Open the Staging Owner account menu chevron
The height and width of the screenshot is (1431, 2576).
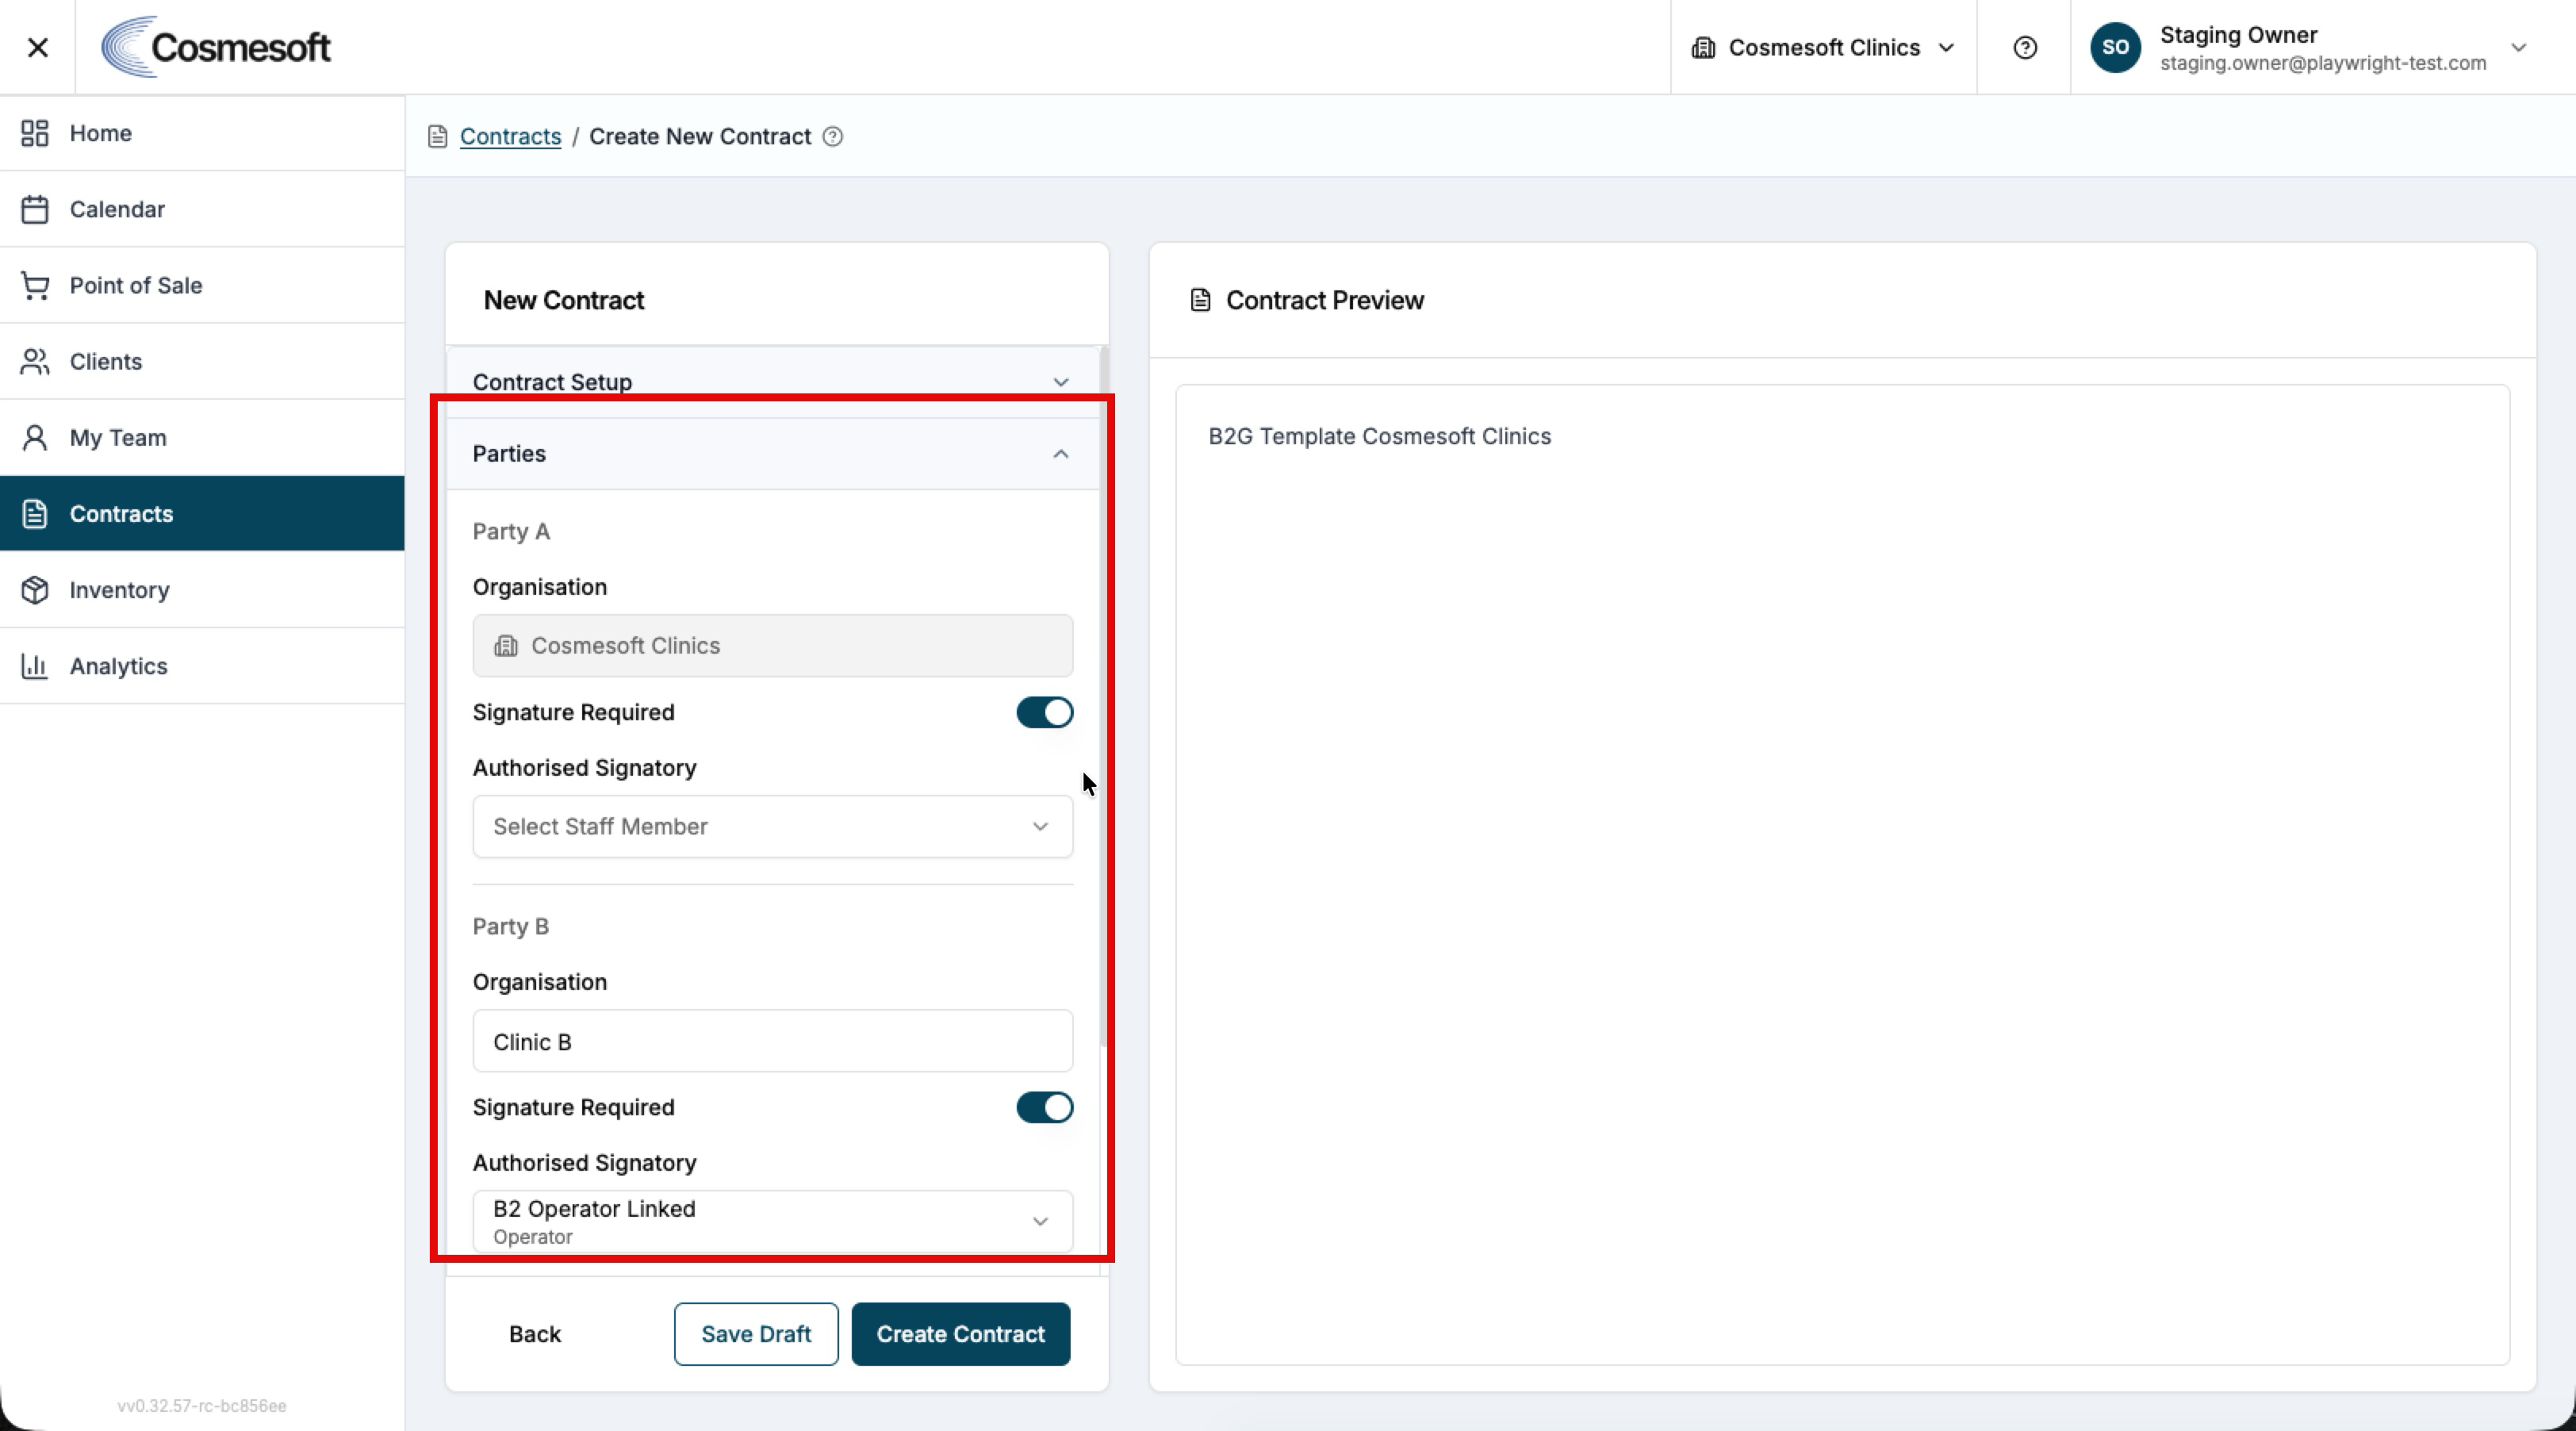2518,47
